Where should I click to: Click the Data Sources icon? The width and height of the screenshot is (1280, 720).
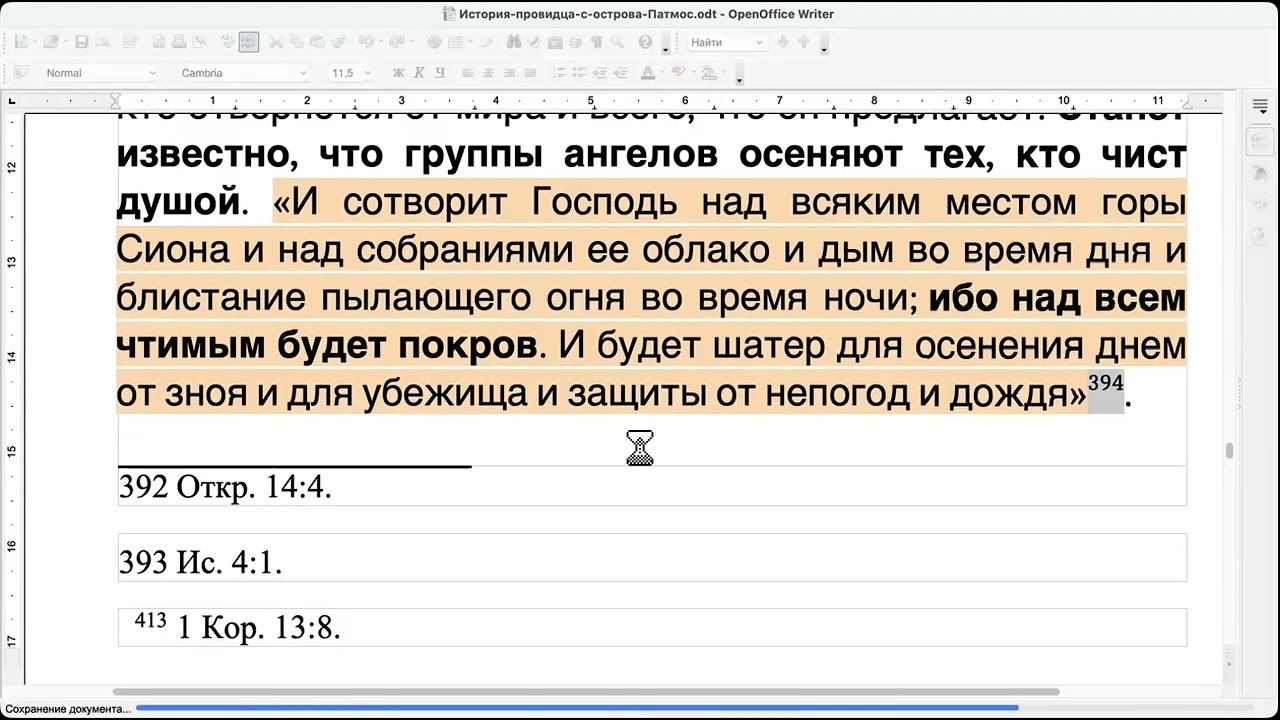(x=576, y=42)
